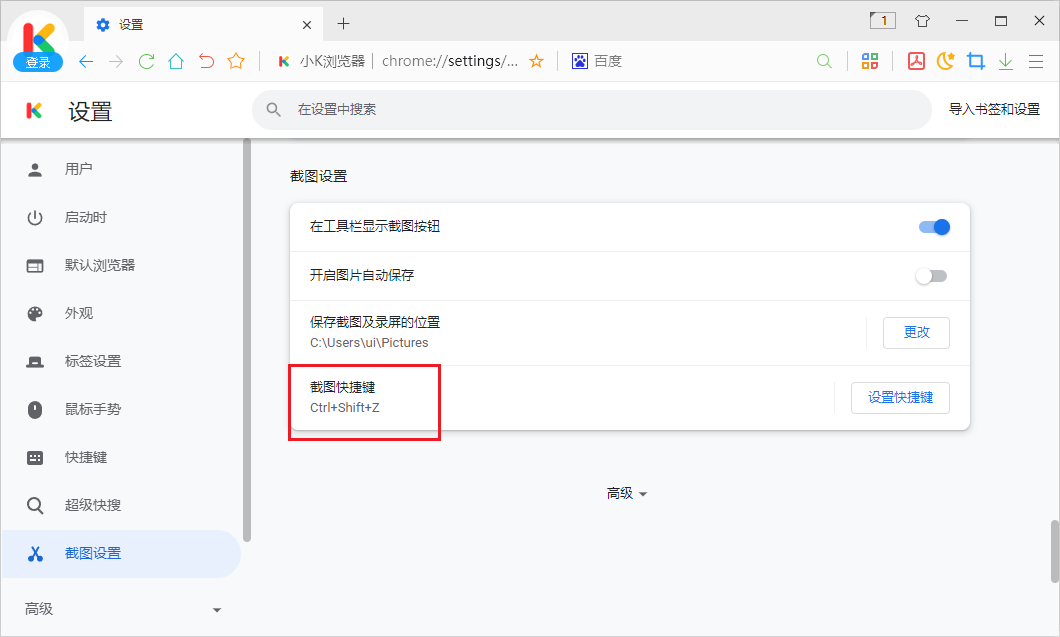Click the K logo beside 设置 title
The height and width of the screenshot is (637, 1060).
click(x=34, y=110)
